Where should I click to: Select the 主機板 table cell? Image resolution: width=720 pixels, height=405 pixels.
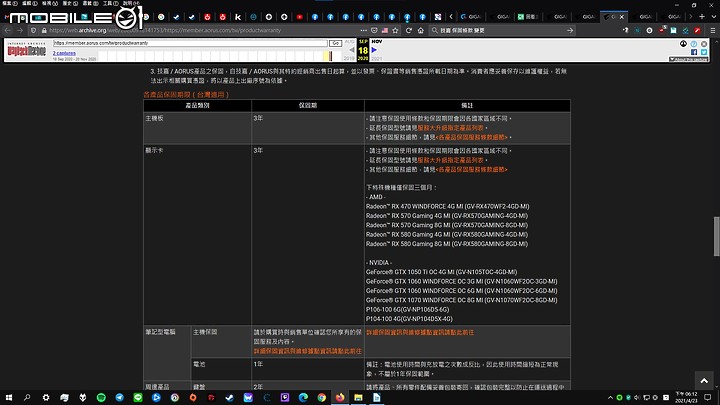[x=197, y=128]
